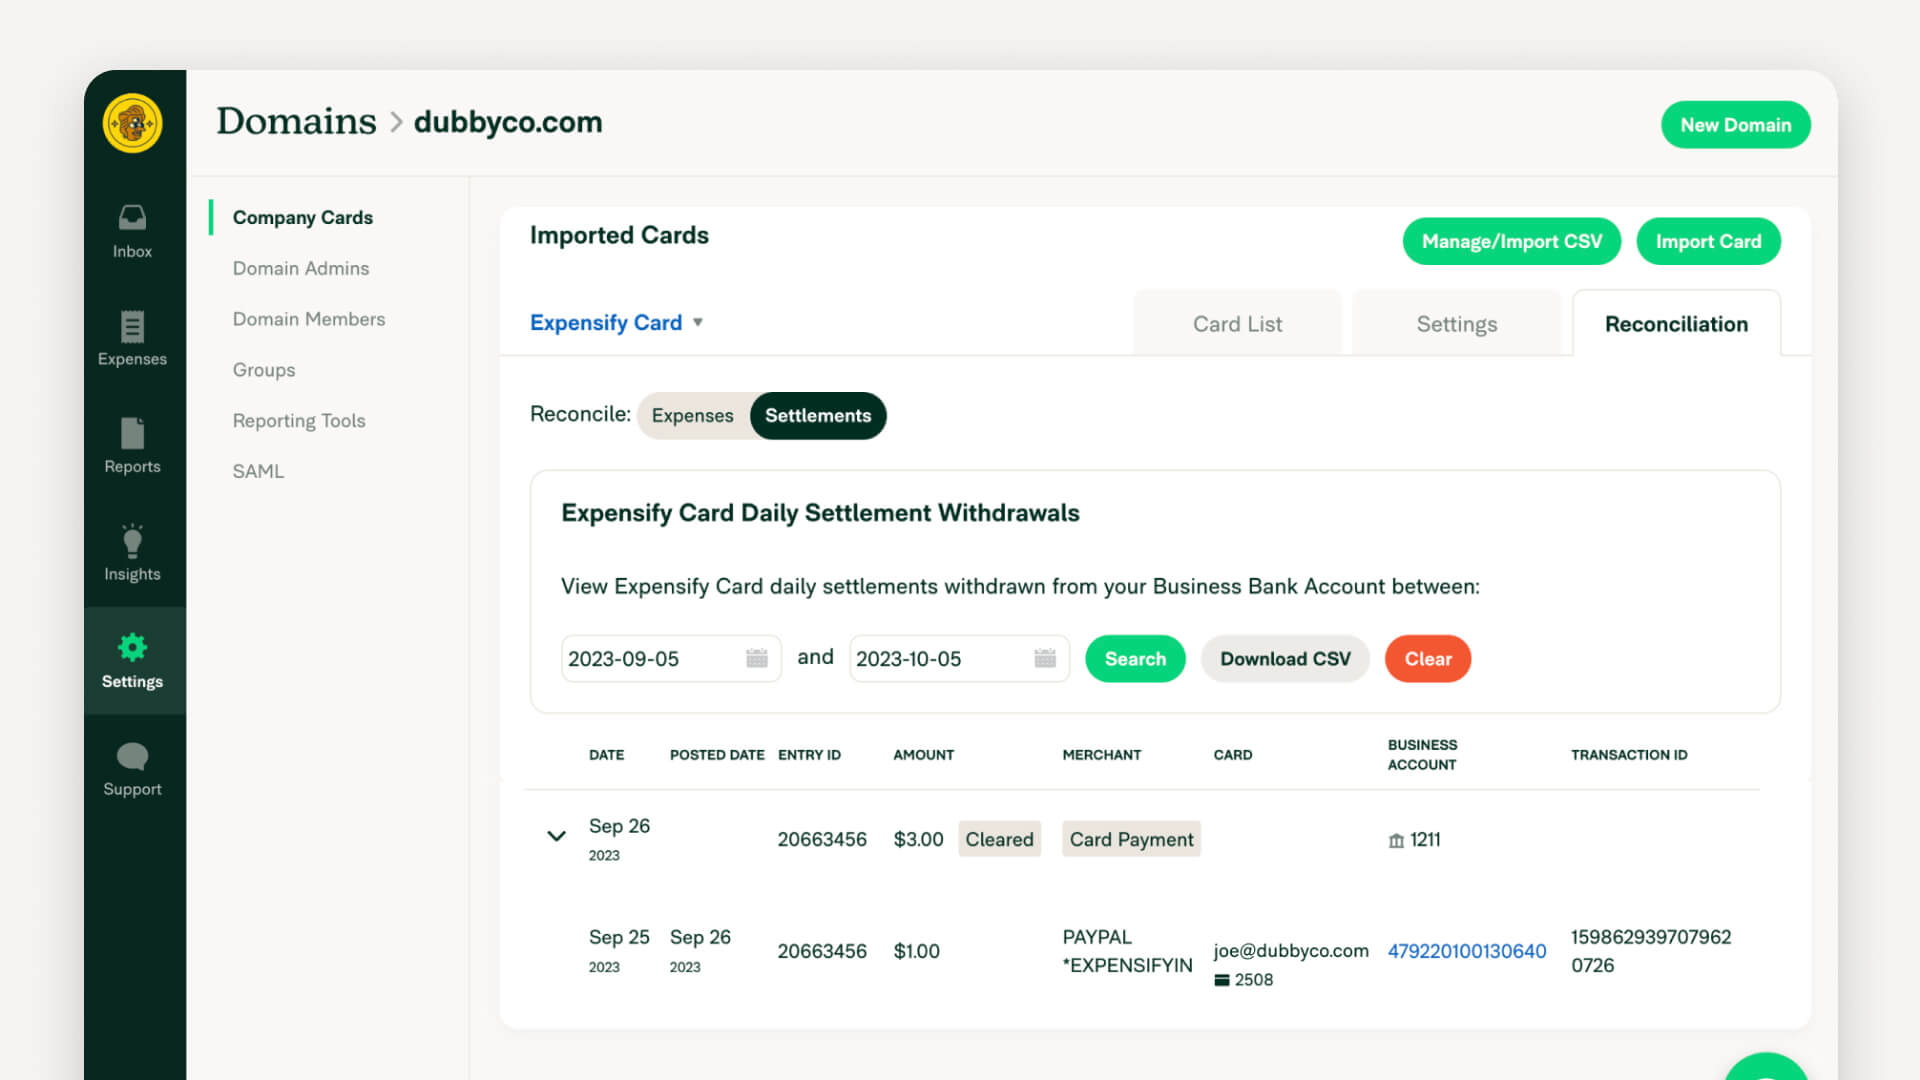This screenshot has height=1080, width=1920.
Task: Select Reporting Tools in the left menu
Action: pyautogui.click(x=299, y=420)
